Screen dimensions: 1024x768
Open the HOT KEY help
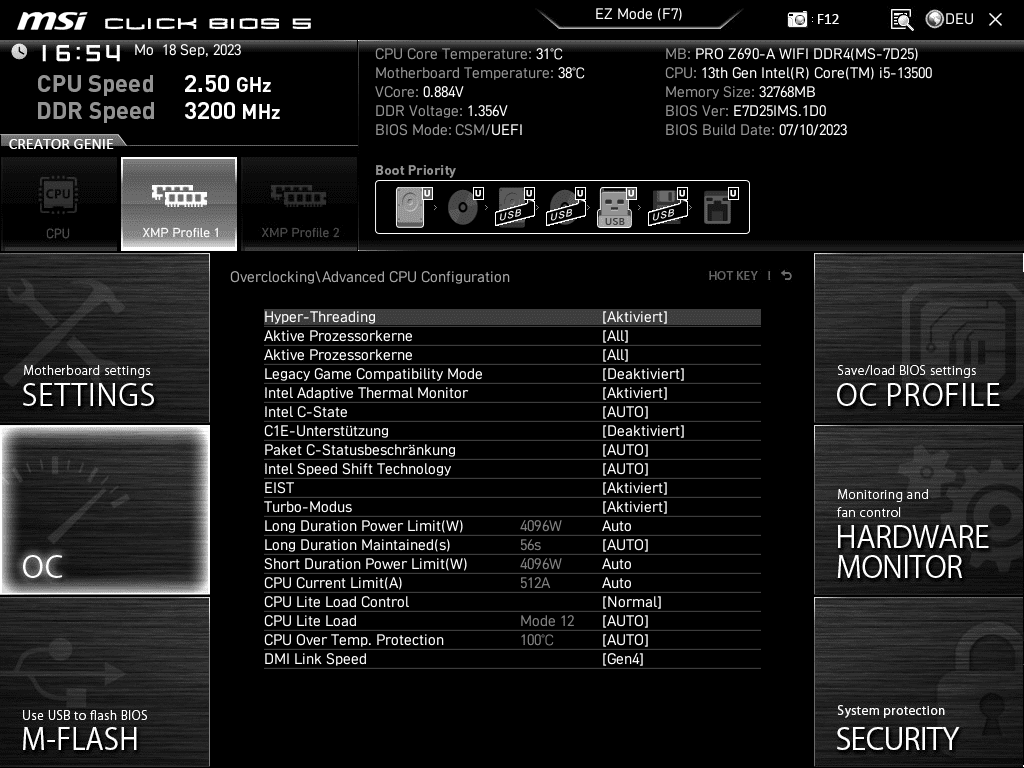pos(733,276)
